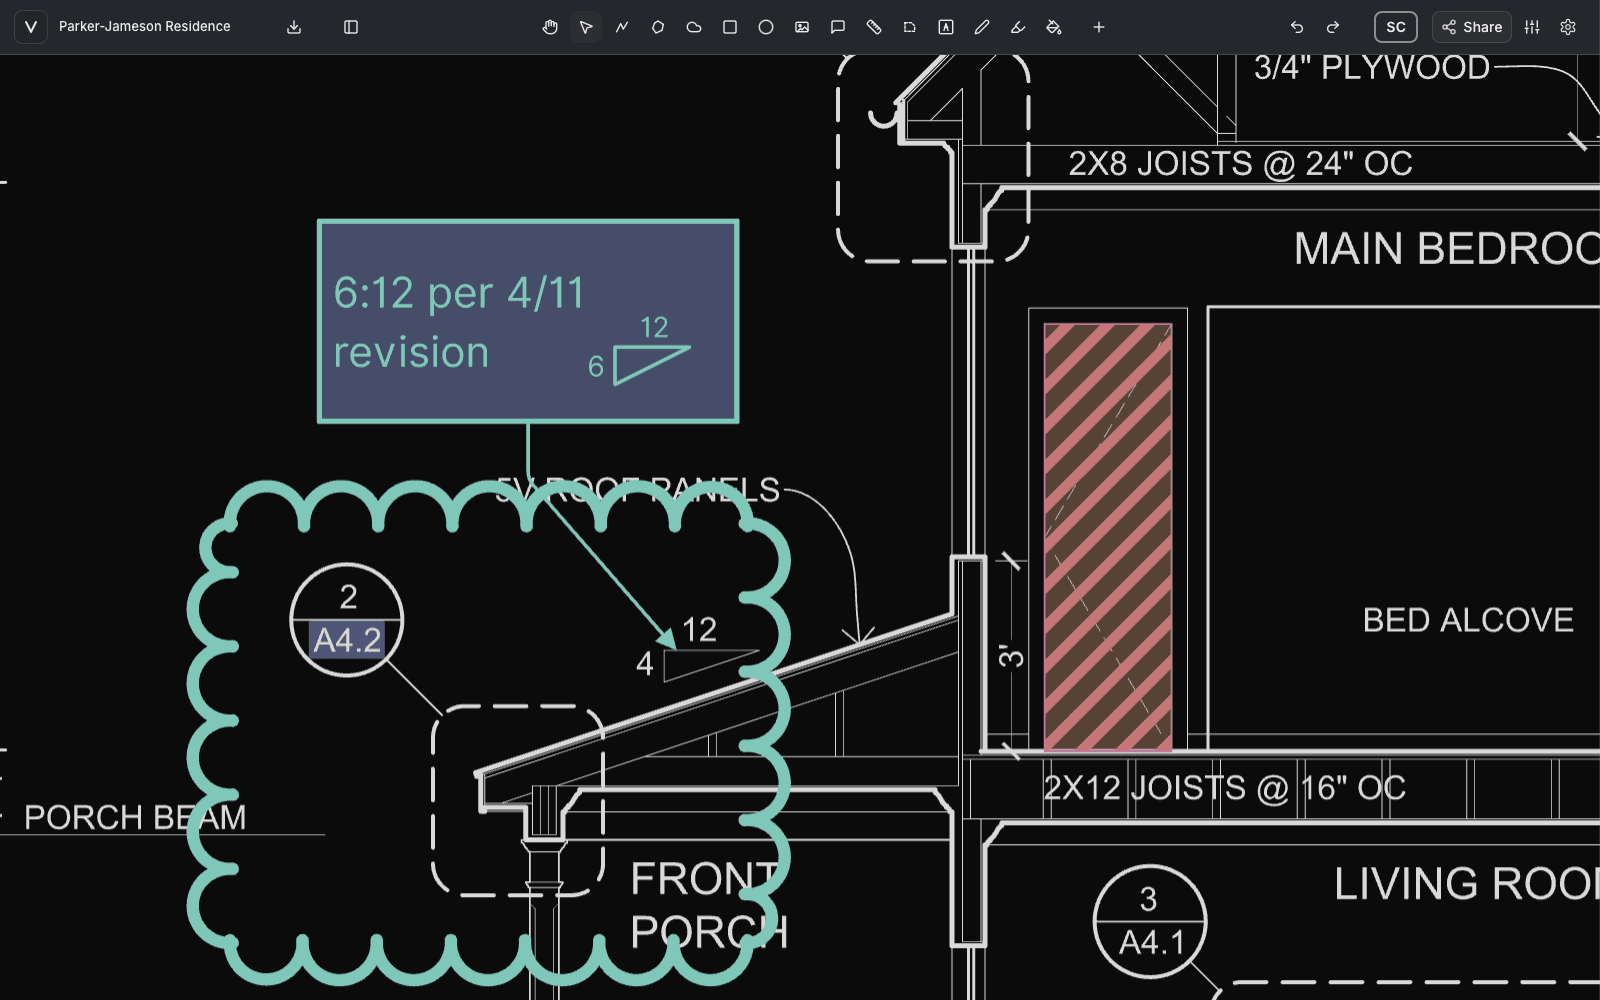
Task: Click the 5V ROOF PANELS note
Action: tap(638, 490)
